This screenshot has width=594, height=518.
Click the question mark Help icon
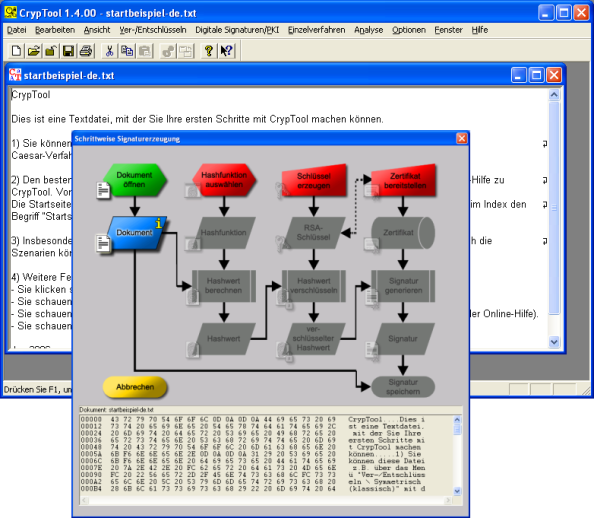pyautogui.click(x=208, y=51)
